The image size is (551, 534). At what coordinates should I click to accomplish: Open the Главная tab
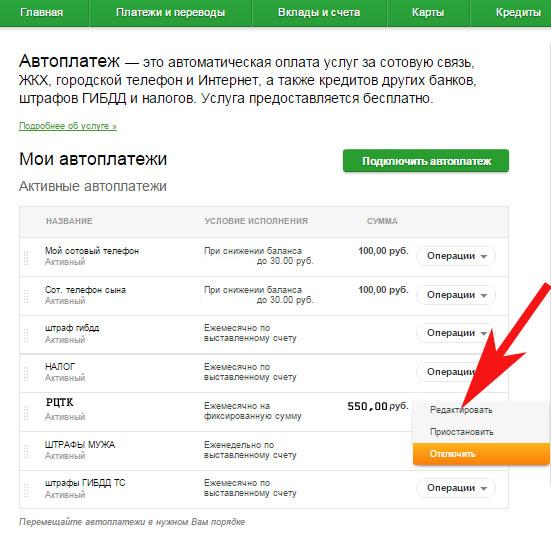click(x=41, y=13)
